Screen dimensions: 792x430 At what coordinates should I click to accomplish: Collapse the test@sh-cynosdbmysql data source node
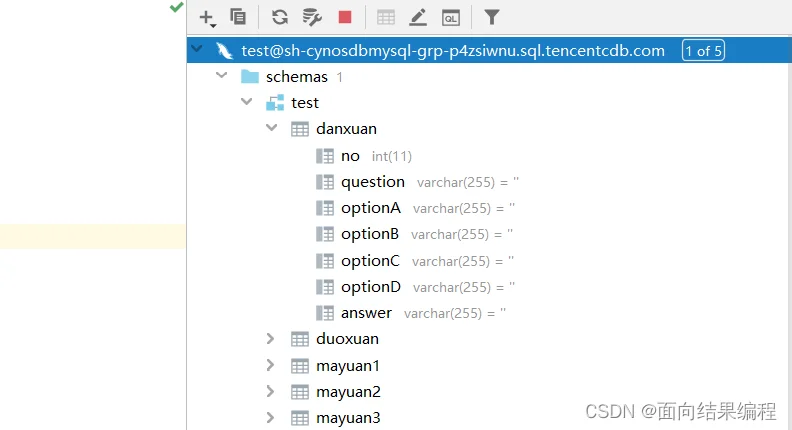pyautogui.click(x=197, y=50)
